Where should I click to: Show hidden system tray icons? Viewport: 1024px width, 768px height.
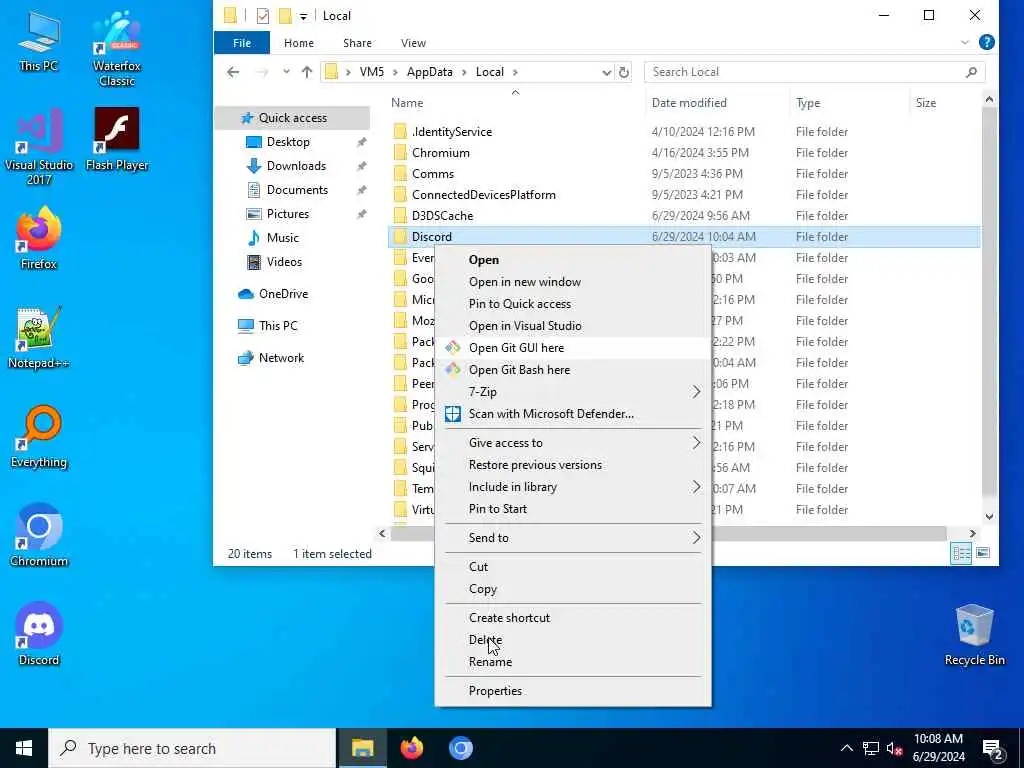click(846, 749)
